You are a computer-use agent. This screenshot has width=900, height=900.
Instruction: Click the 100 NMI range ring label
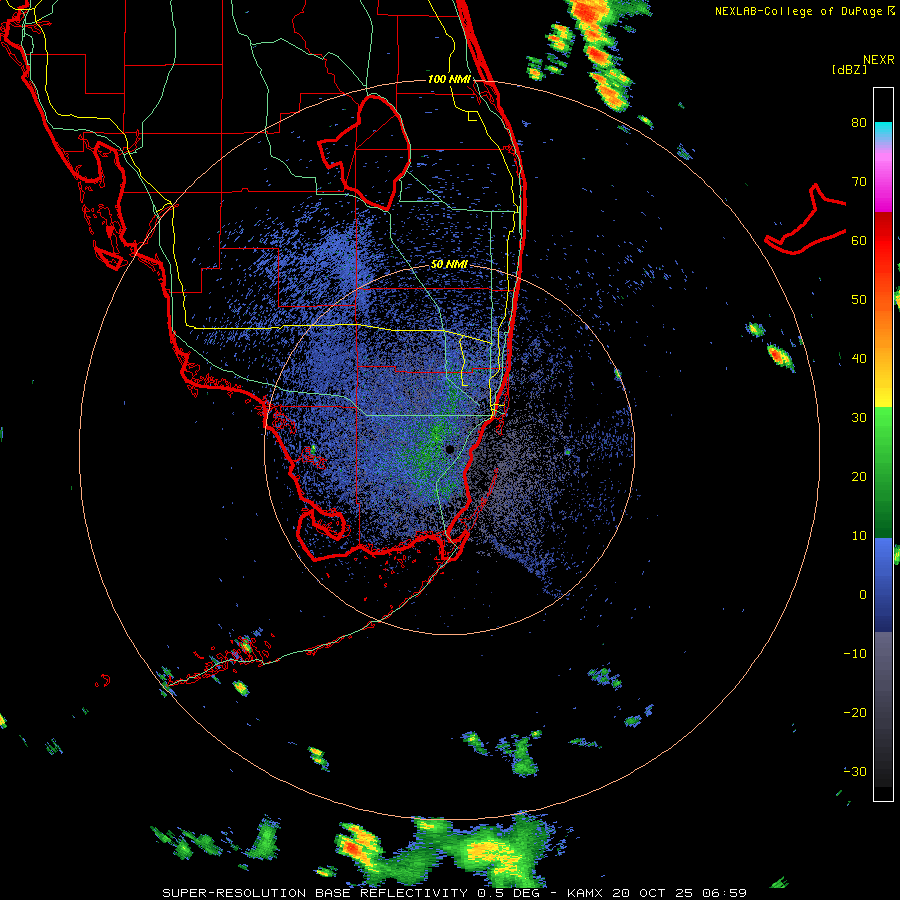[x=449, y=79]
